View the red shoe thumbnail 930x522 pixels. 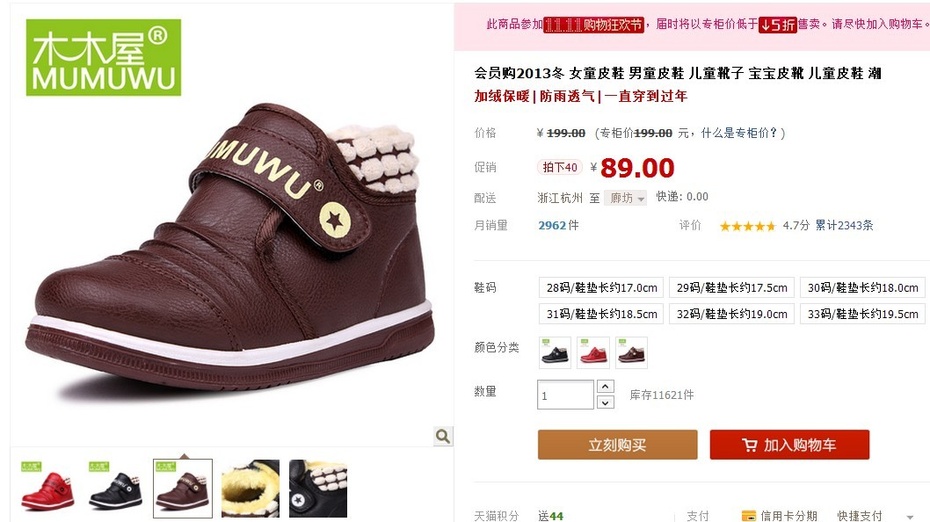tap(47, 489)
